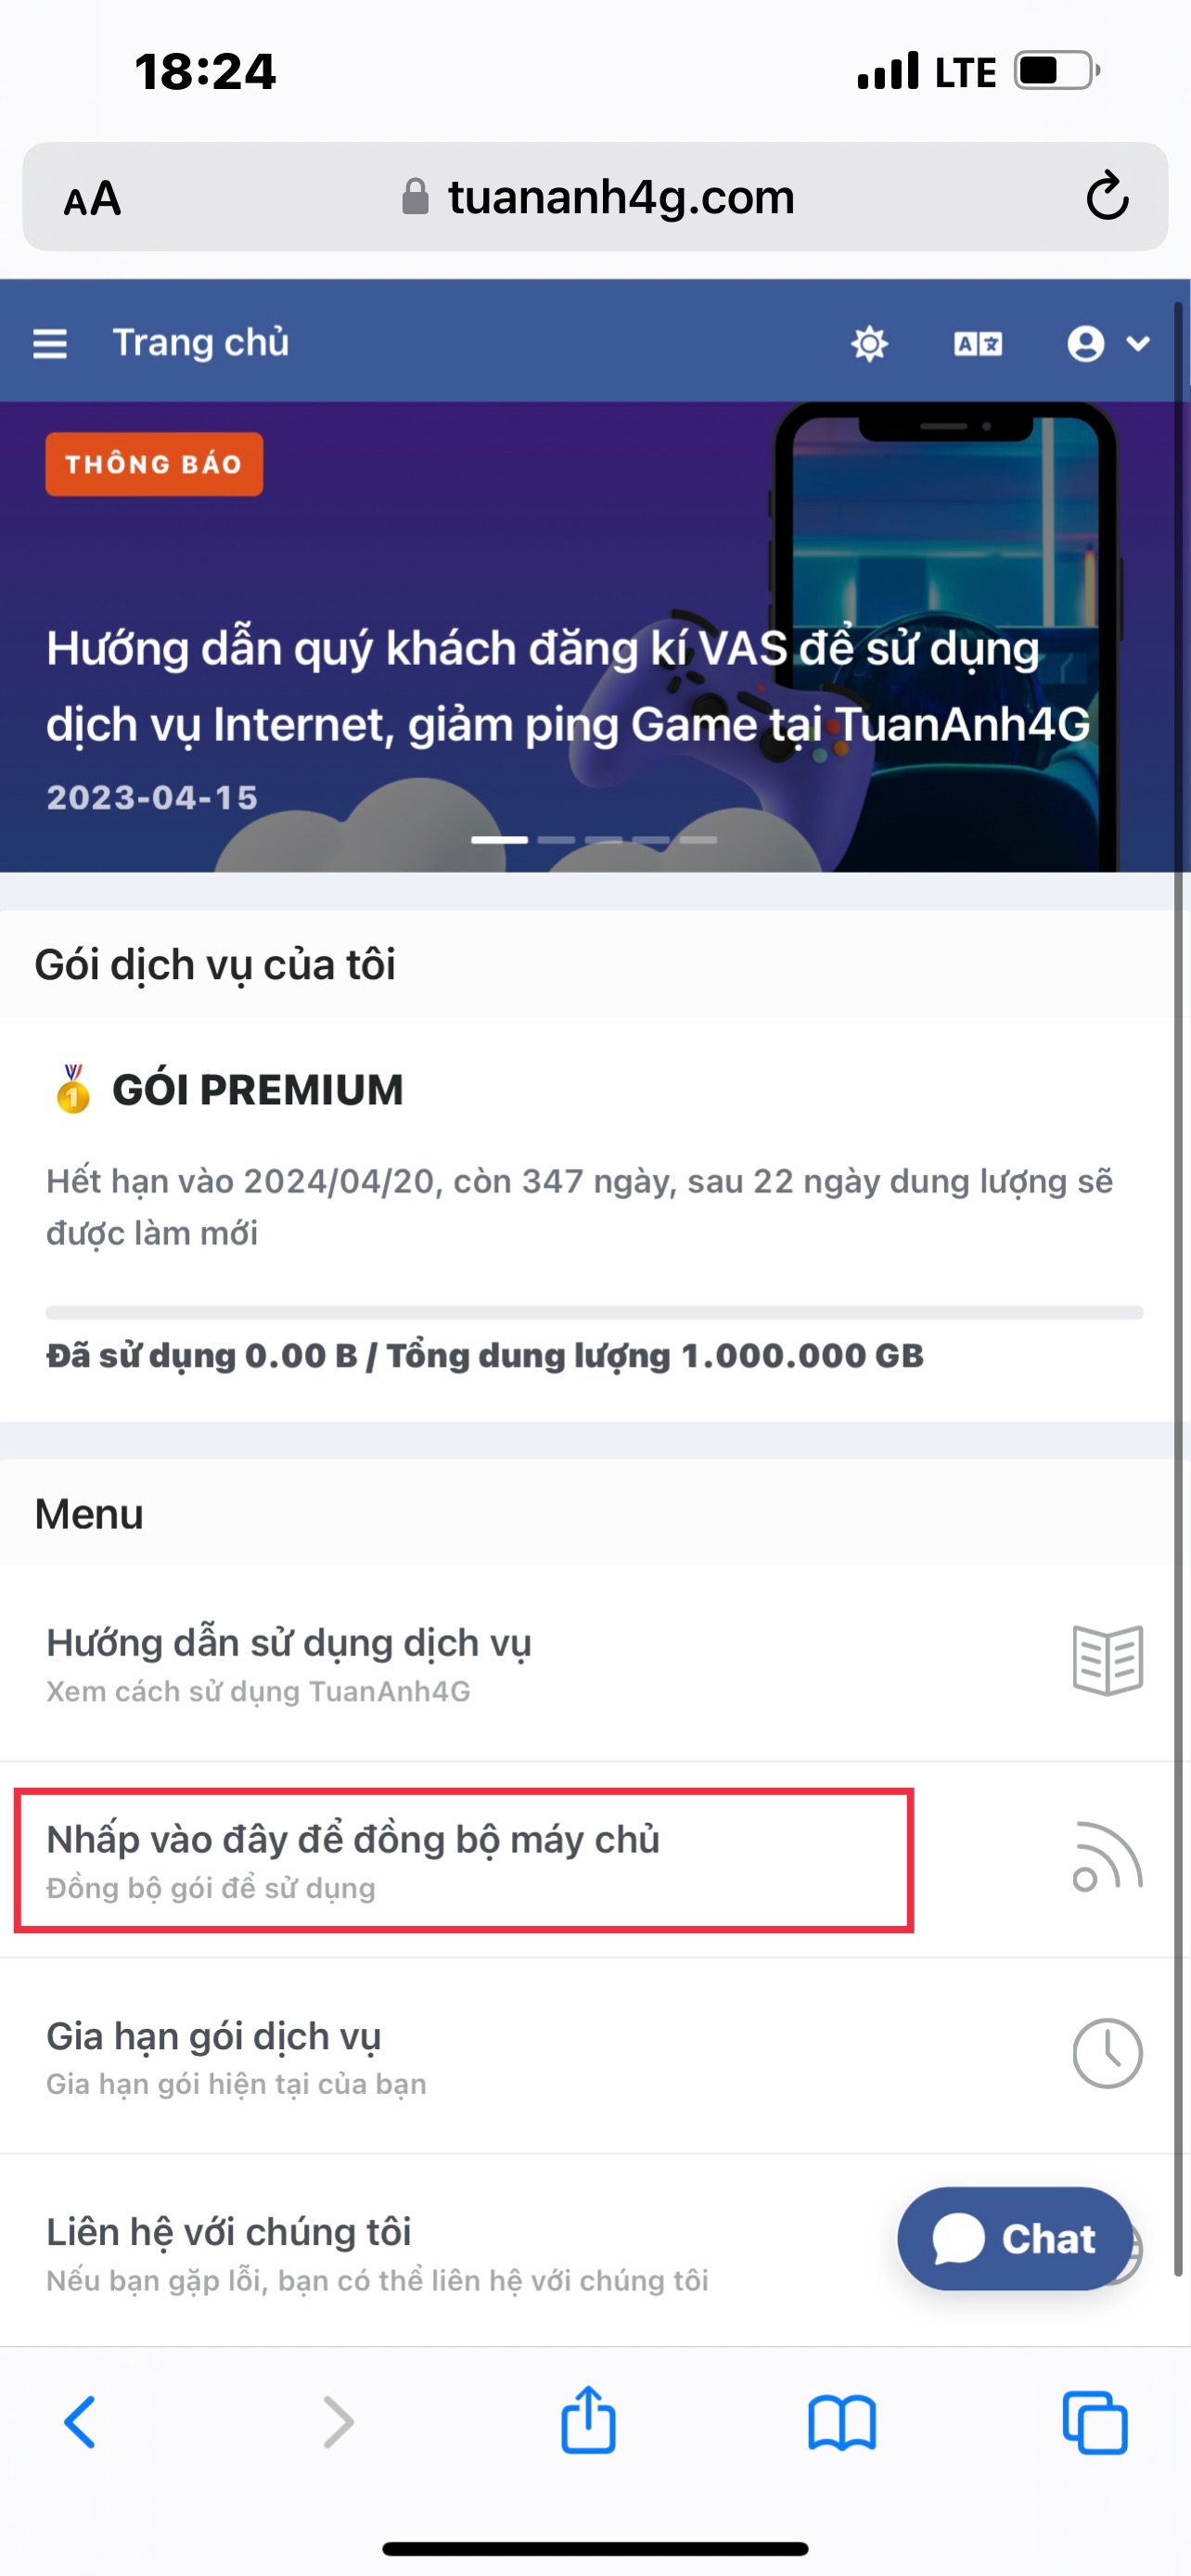Open the language translate icon
This screenshot has width=1191, height=2576.
tap(977, 344)
